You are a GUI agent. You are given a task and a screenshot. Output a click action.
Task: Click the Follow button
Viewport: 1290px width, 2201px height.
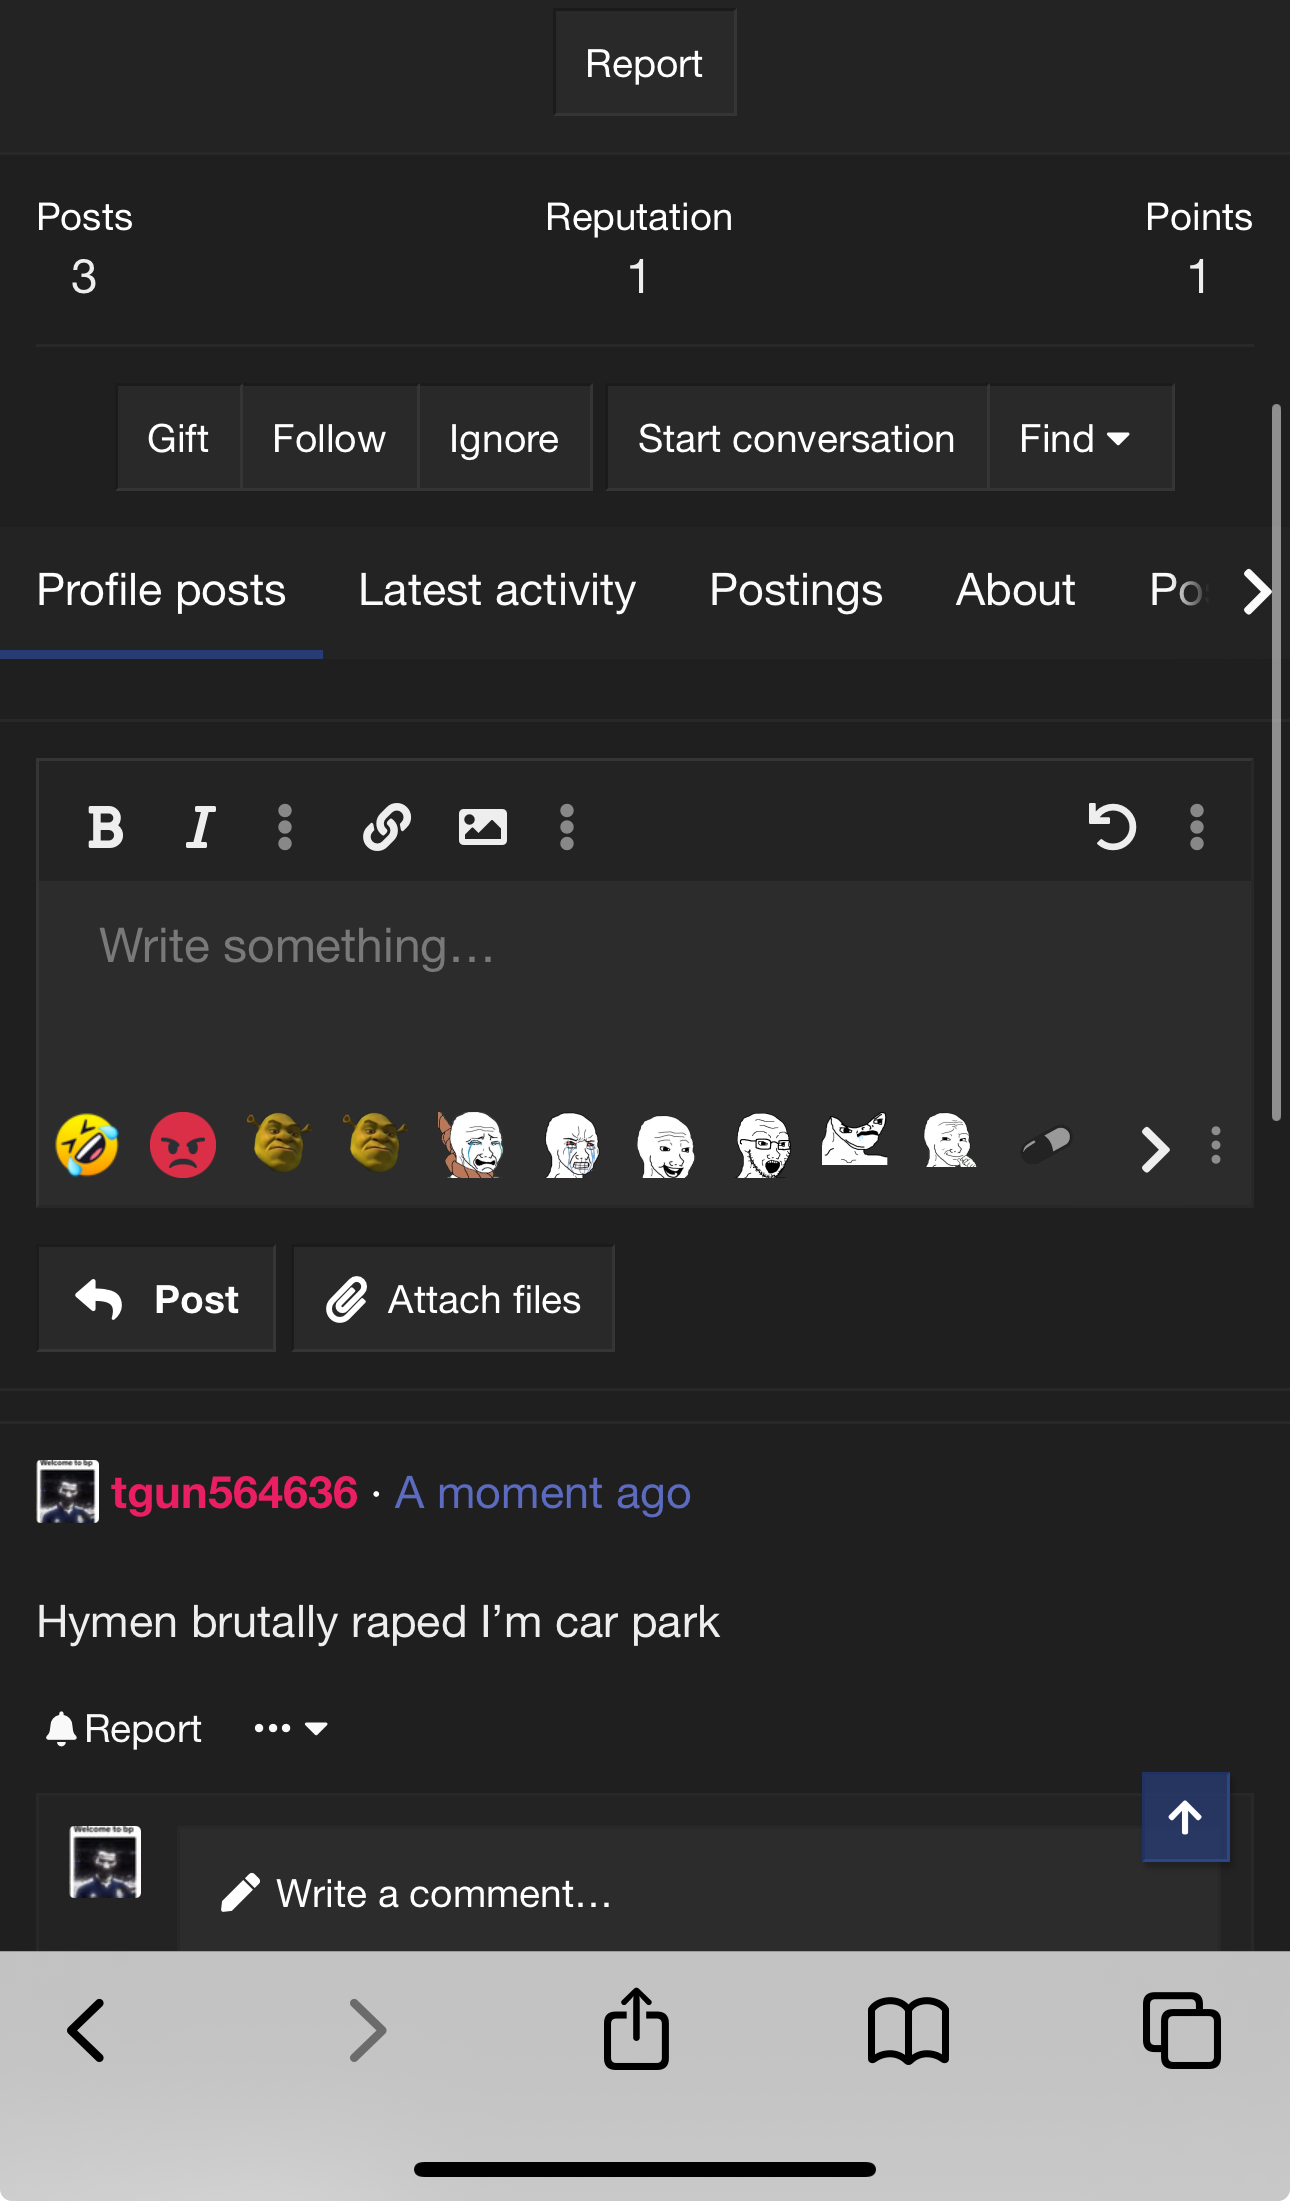(329, 438)
